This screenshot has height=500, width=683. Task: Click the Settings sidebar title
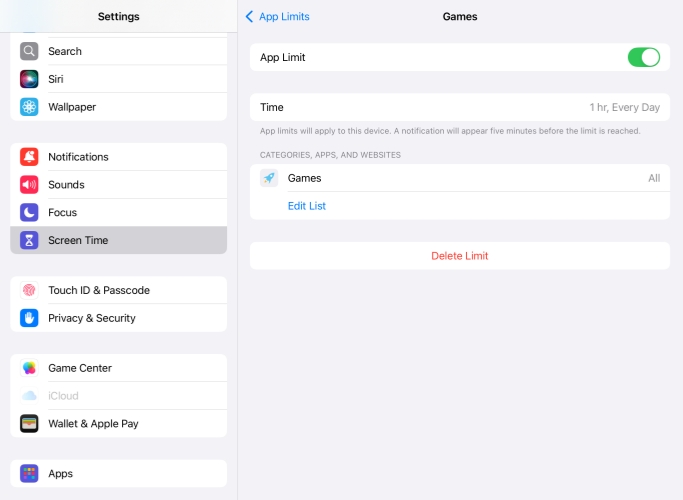[x=118, y=17]
